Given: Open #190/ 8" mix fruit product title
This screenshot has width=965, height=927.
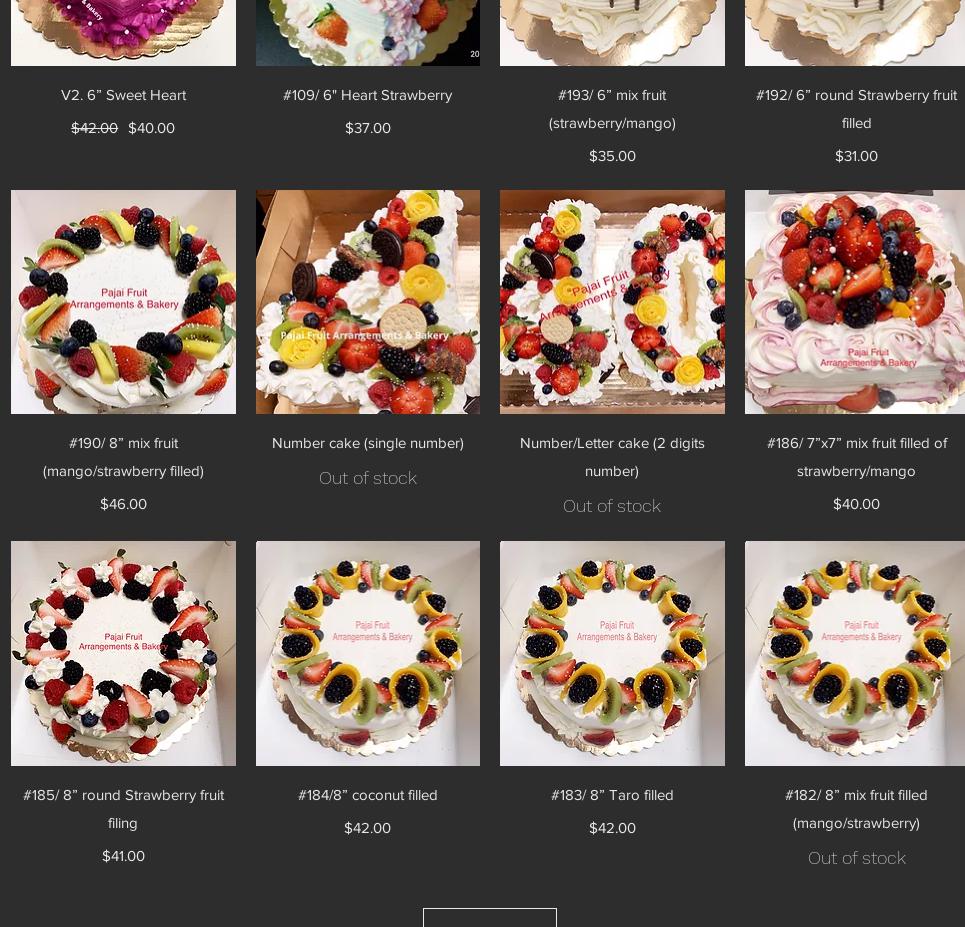Looking at the screenshot, I should [123, 457].
